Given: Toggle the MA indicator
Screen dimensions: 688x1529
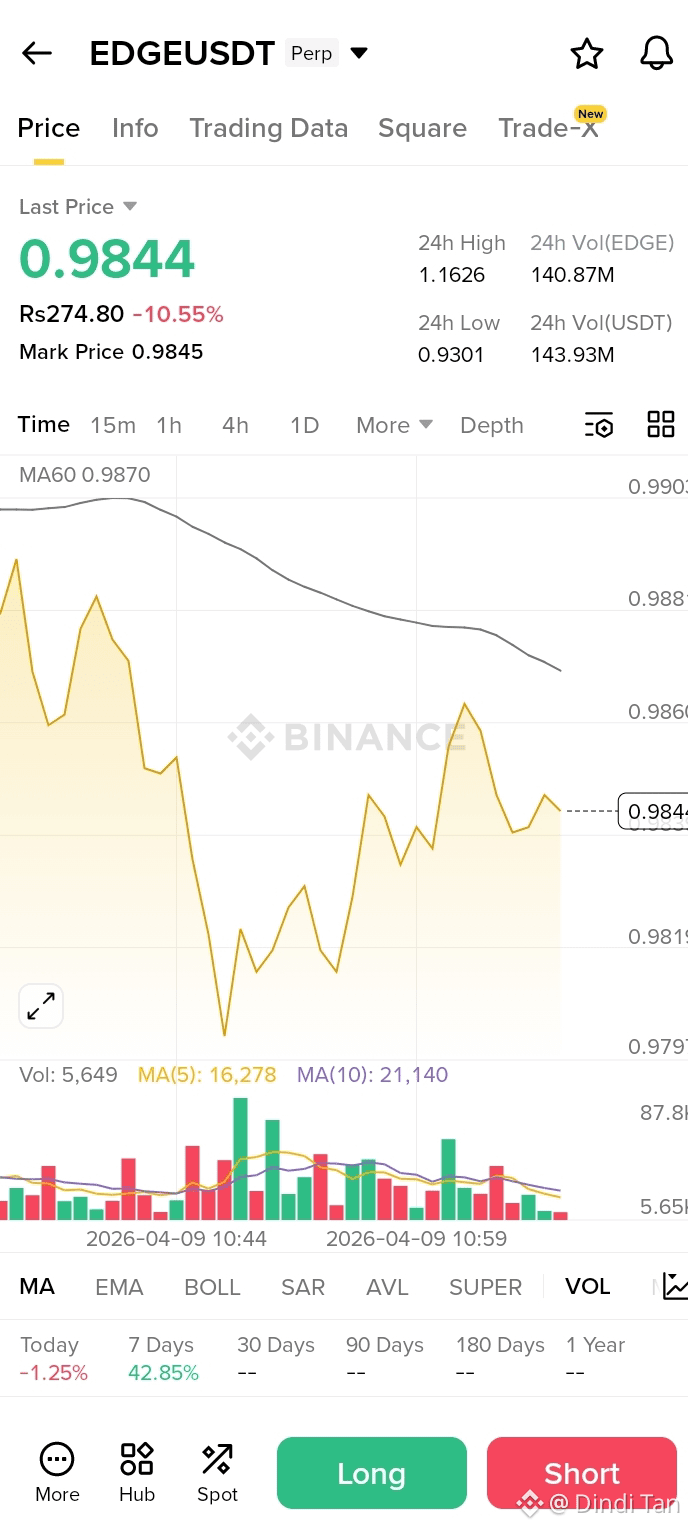Looking at the screenshot, I should click(x=37, y=1287).
